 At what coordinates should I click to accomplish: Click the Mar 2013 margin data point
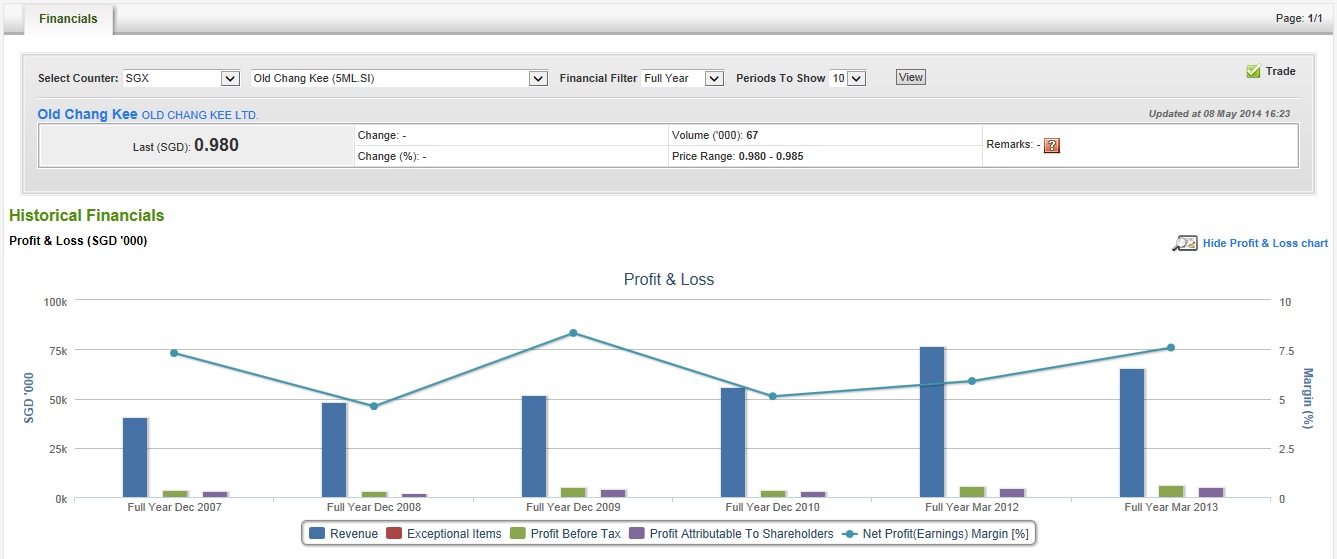click(1170, 348)
